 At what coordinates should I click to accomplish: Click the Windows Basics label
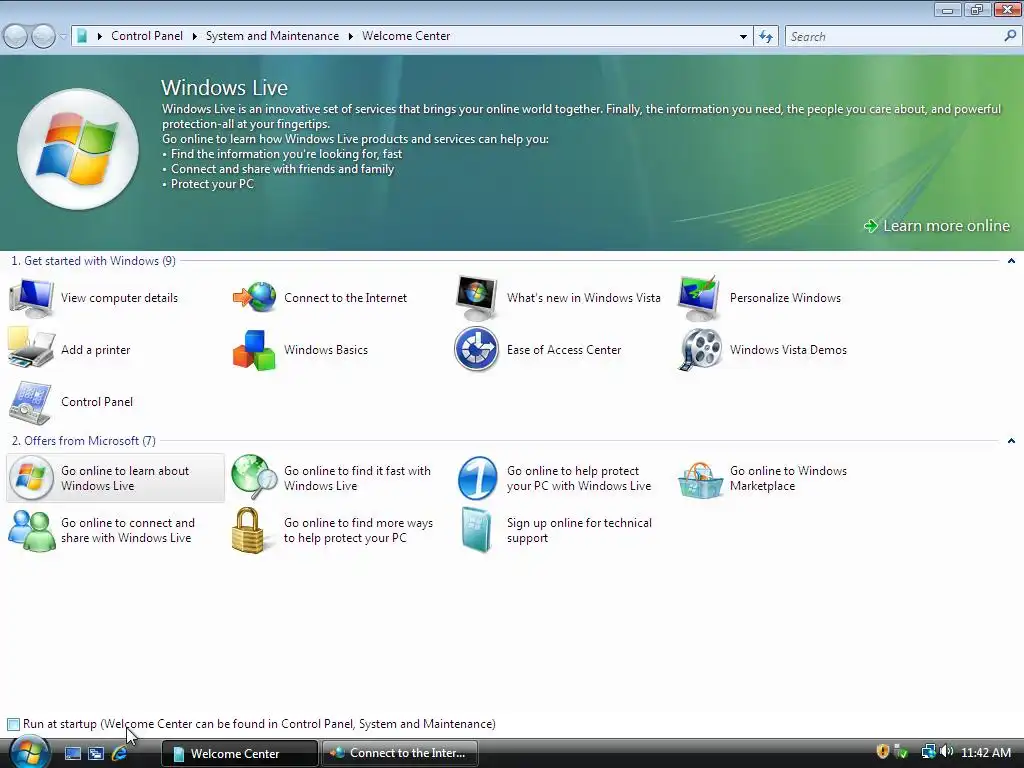326,350
